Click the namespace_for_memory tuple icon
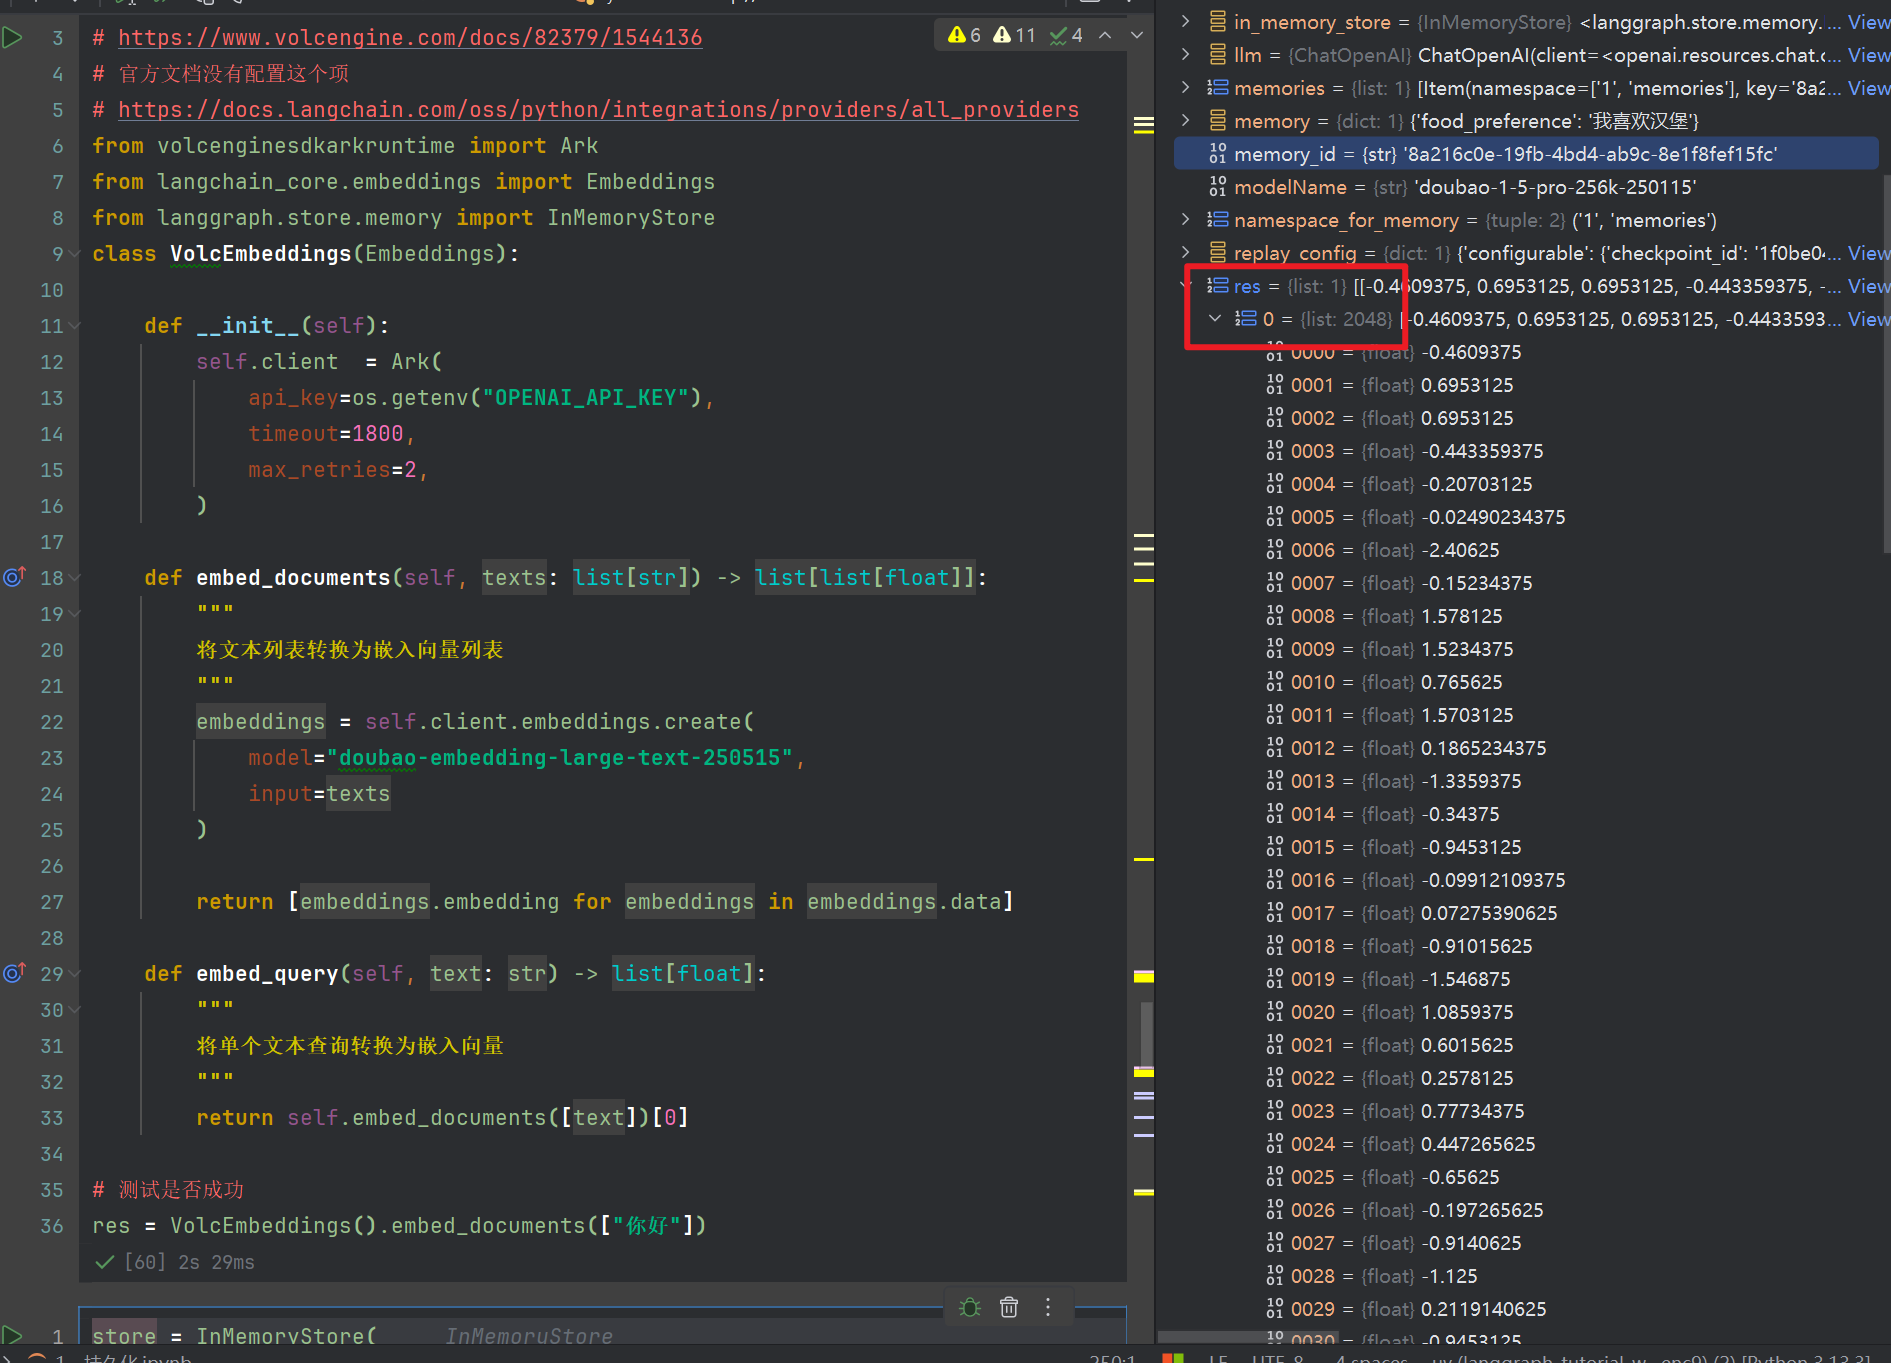The width and height of the screenshot is (1891, 1363). click(x=1218, y=219)
